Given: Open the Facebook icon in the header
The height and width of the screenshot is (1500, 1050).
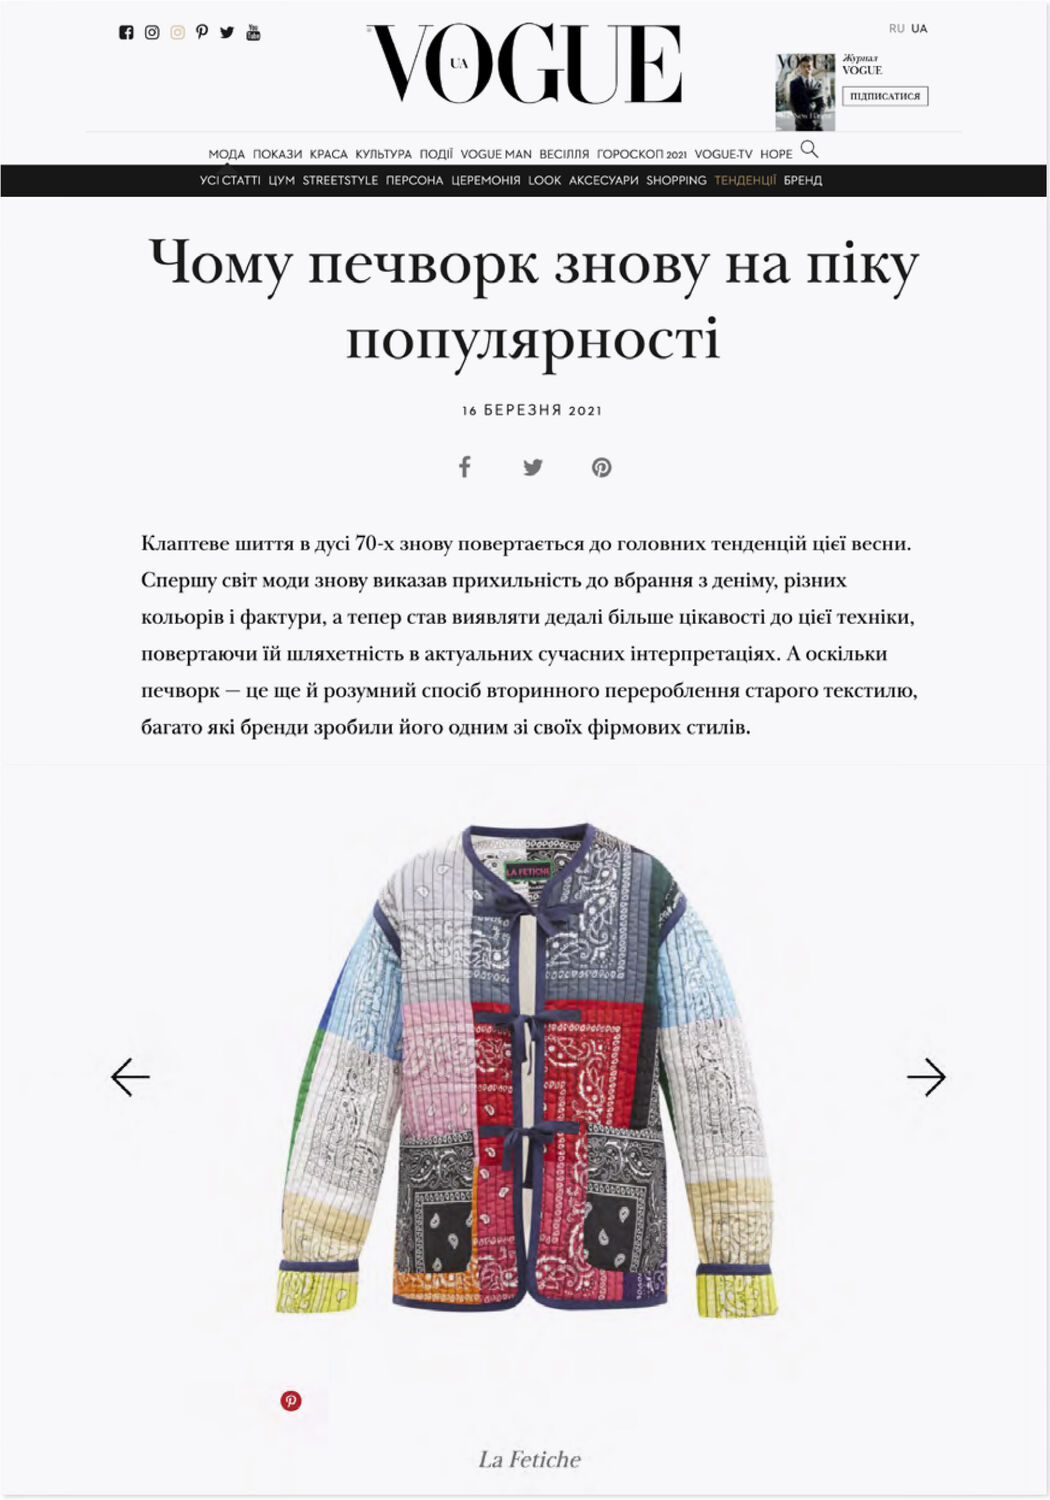Looking at the screenshot, I should 126,32.
